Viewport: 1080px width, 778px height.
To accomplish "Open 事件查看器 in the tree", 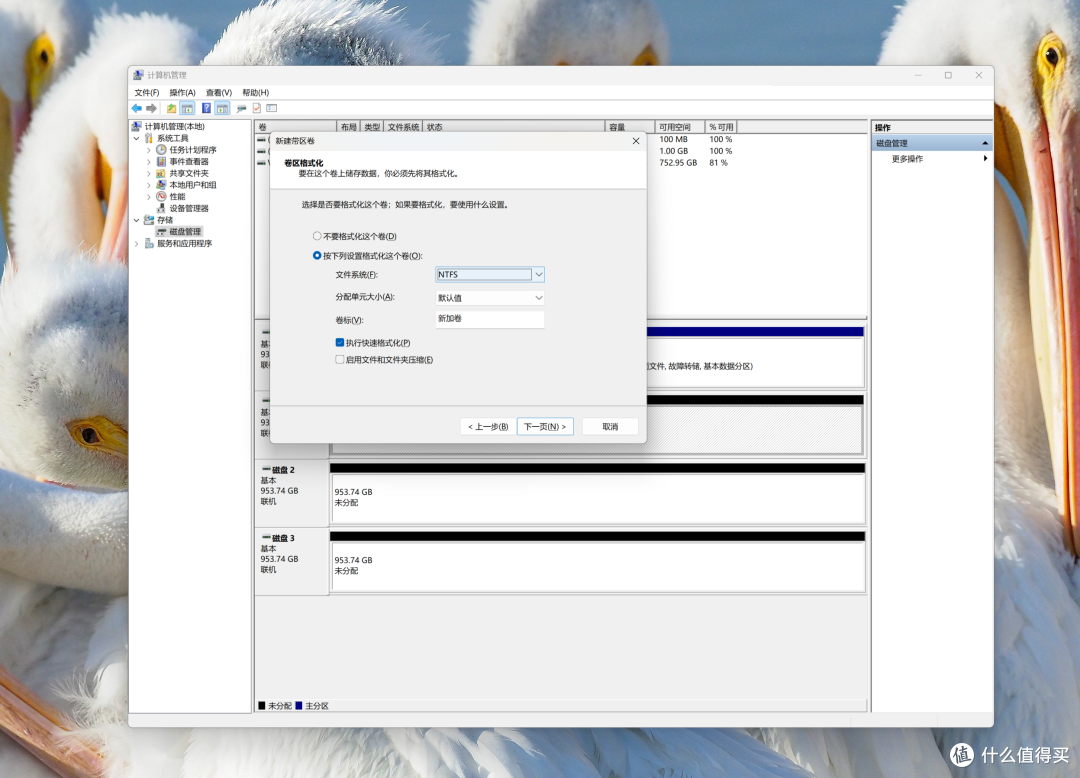I will coord(189,161).
